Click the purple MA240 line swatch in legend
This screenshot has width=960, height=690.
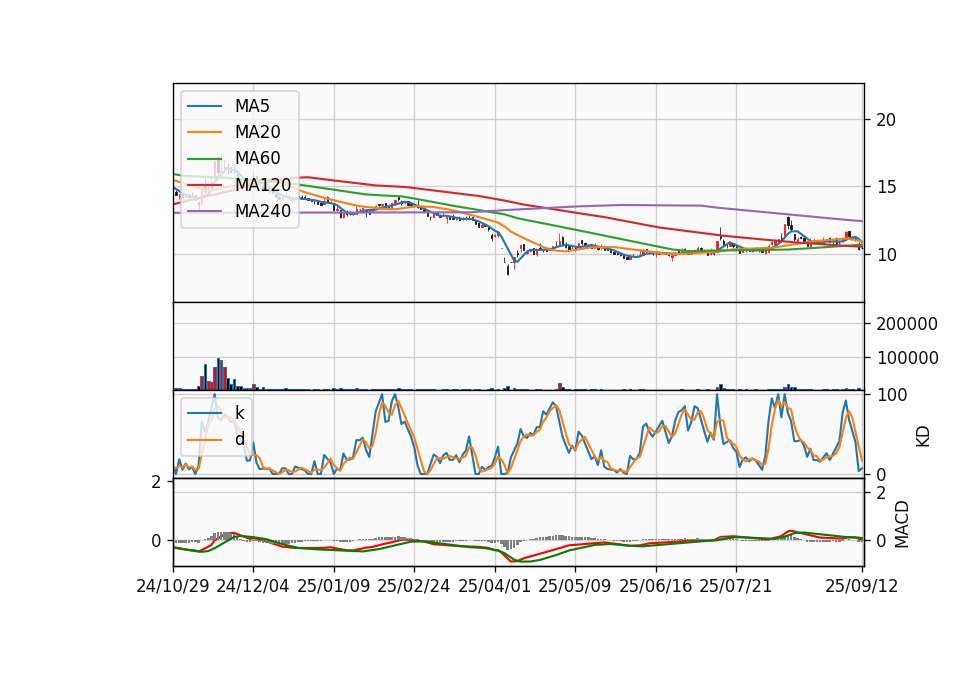(x=204, y=211)
